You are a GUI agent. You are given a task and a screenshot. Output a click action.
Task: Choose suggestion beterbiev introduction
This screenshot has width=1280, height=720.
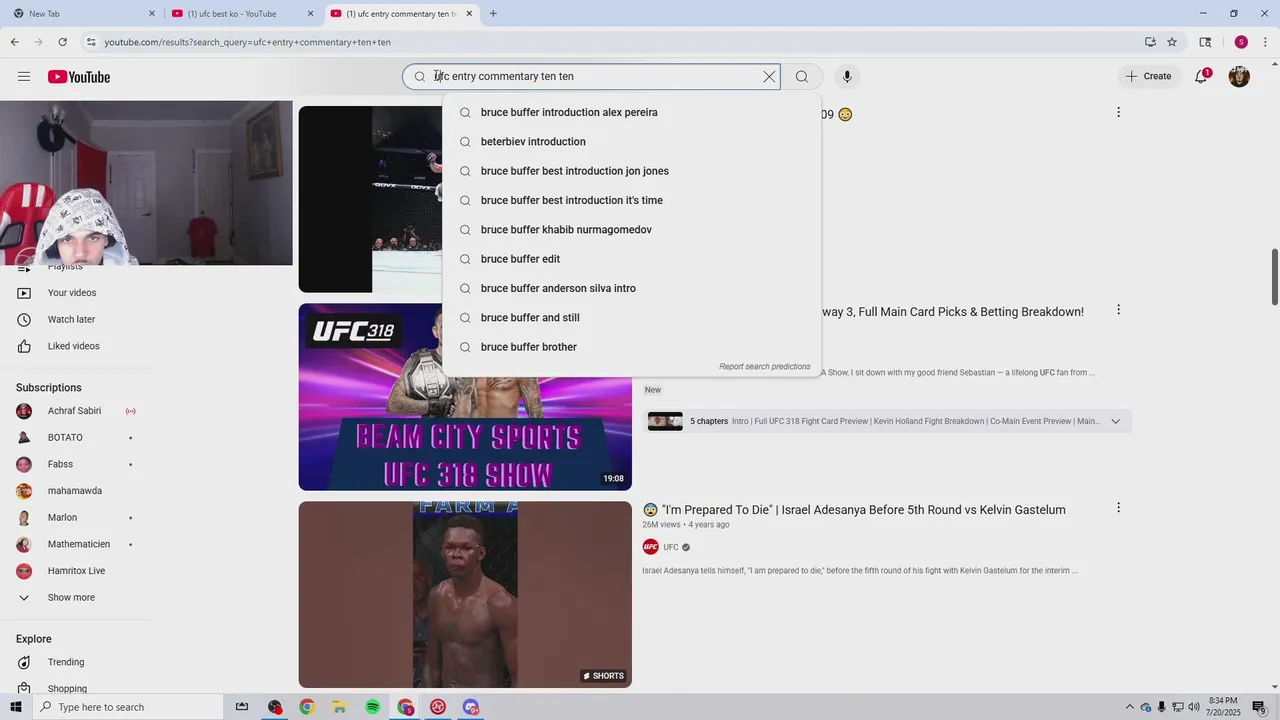[632, 142]
